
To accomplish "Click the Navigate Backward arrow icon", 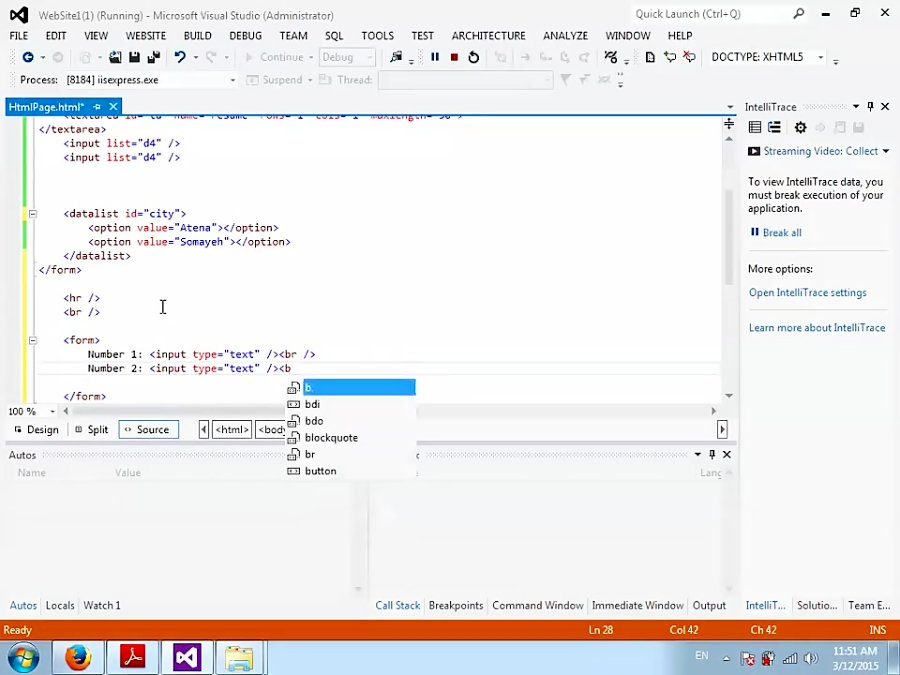I will click(28, 57).
